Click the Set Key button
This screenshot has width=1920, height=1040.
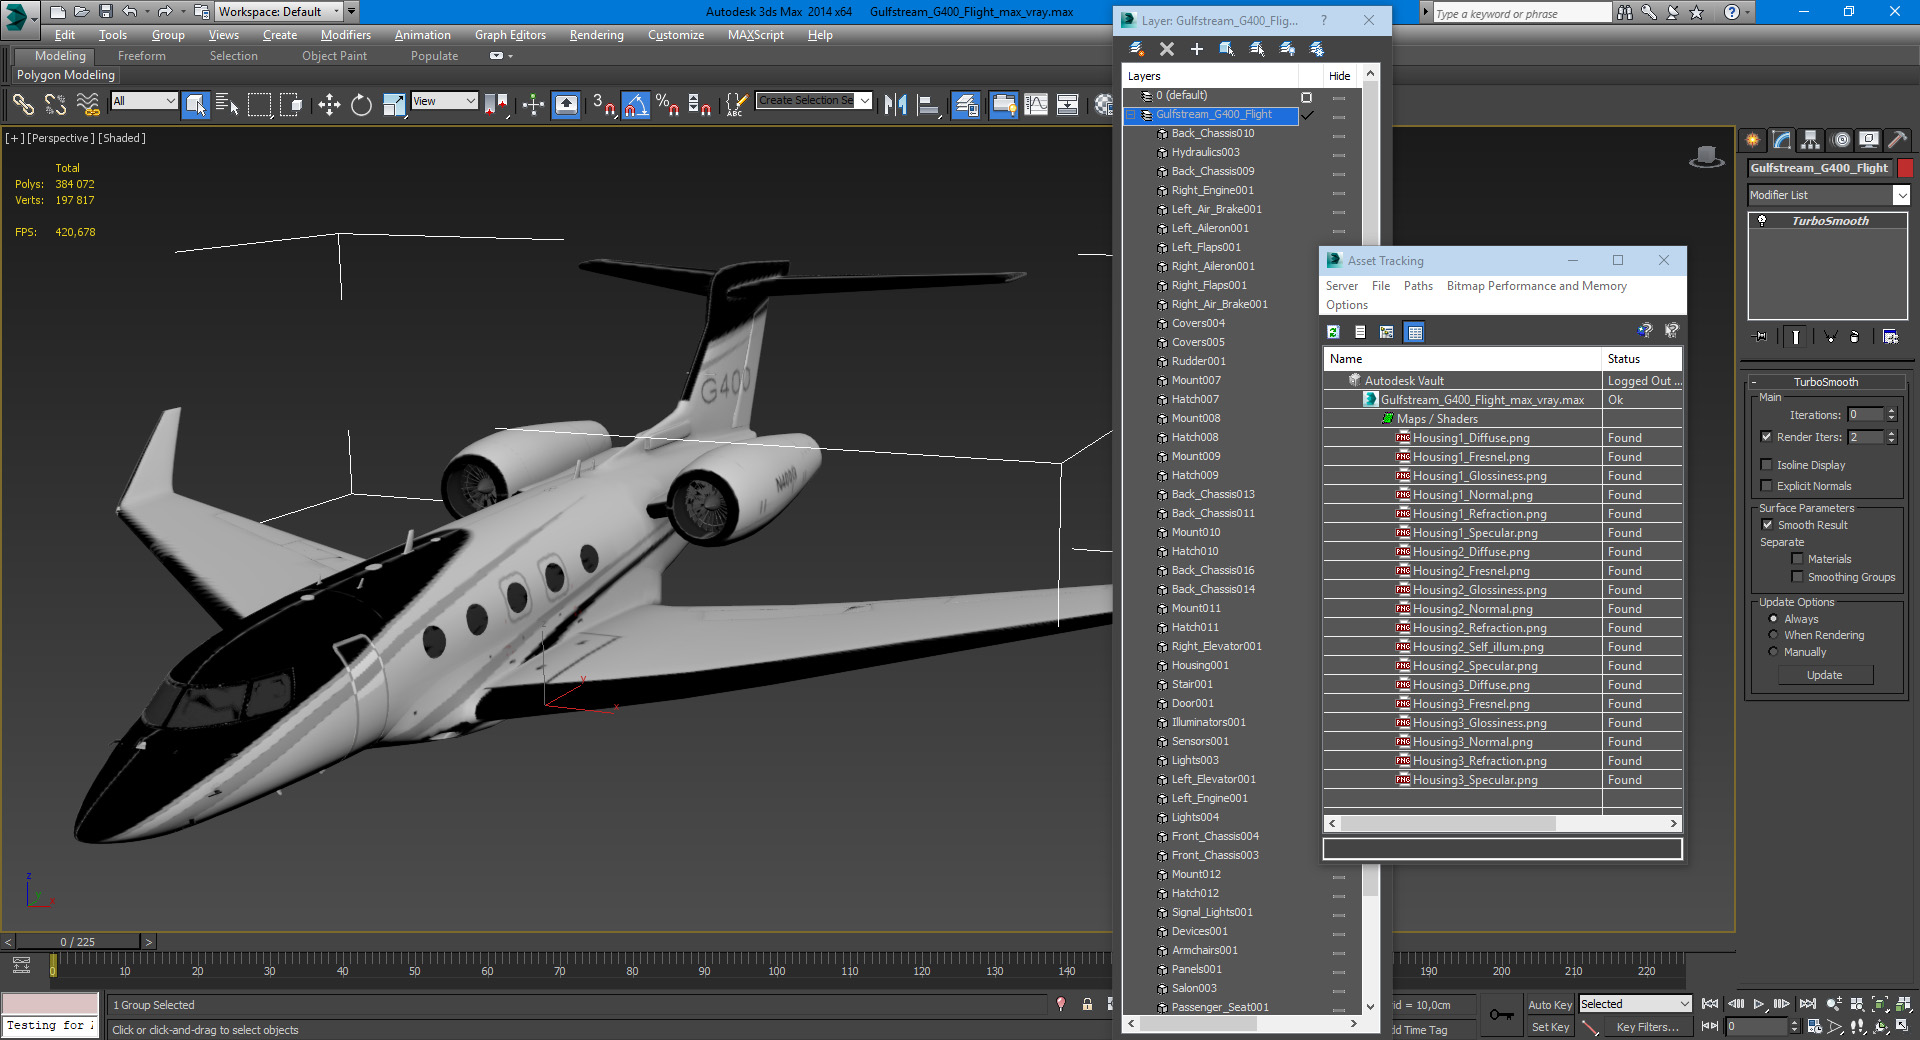coord(1550,1027)
